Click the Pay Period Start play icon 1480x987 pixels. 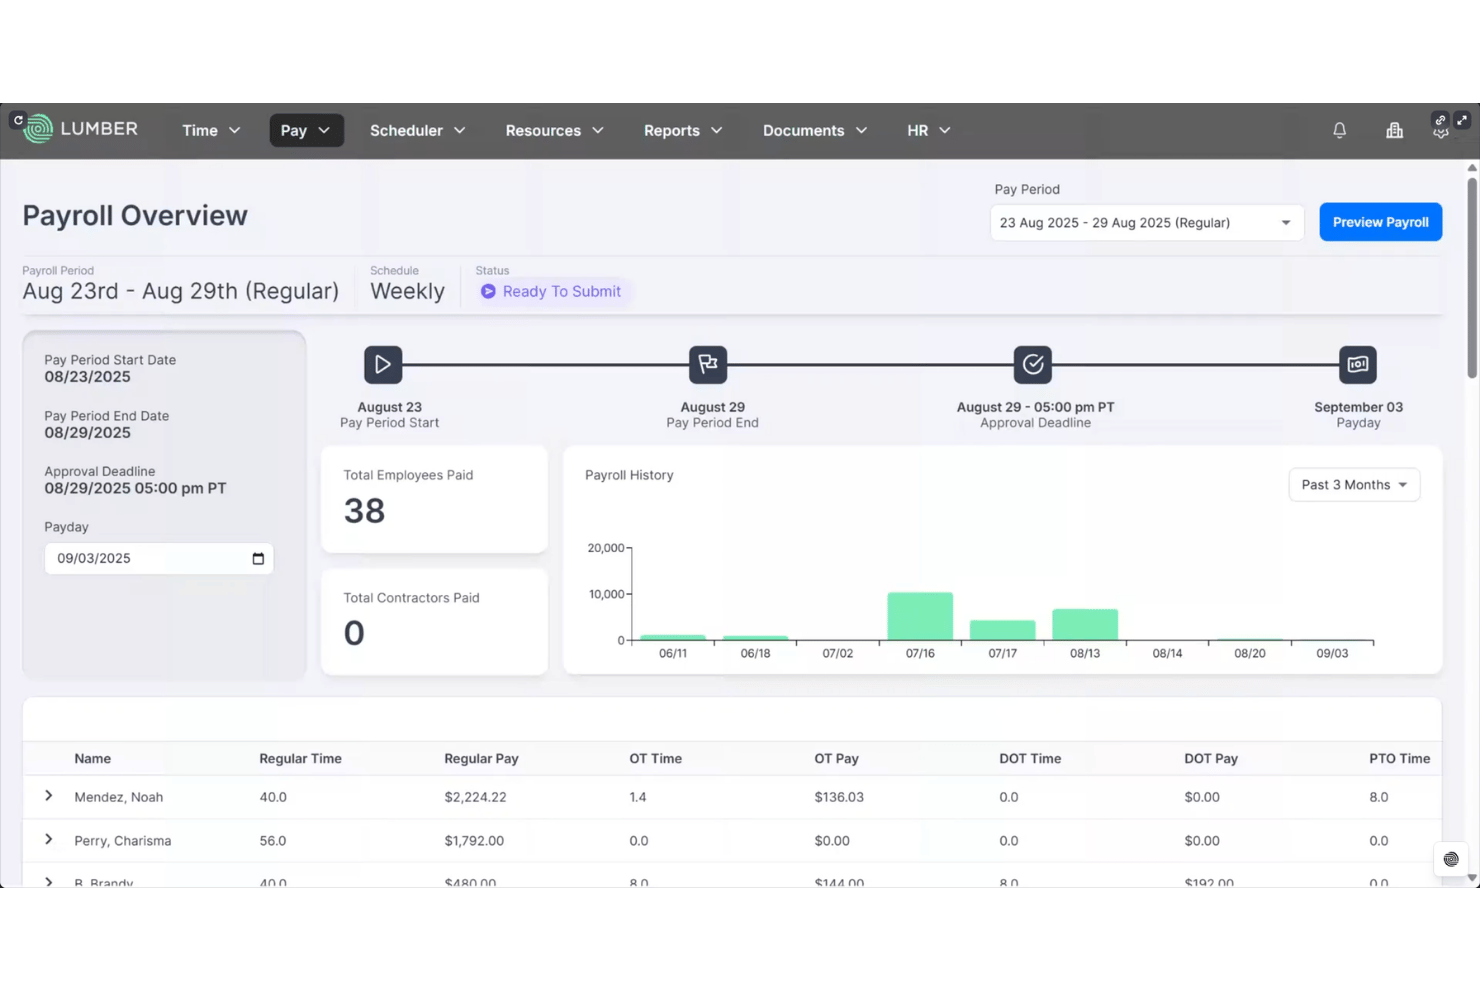click(x=383, y=365)
